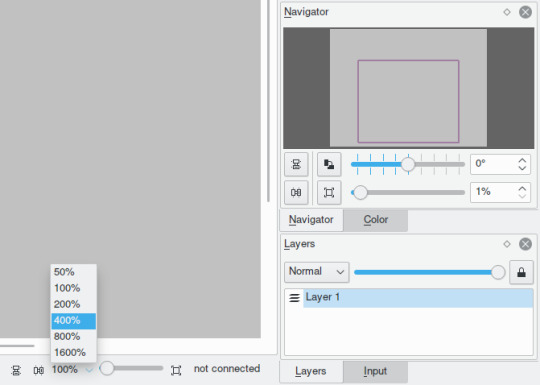540x385 pixels.
Task: Open the Input tab
Action: (375, 371)
